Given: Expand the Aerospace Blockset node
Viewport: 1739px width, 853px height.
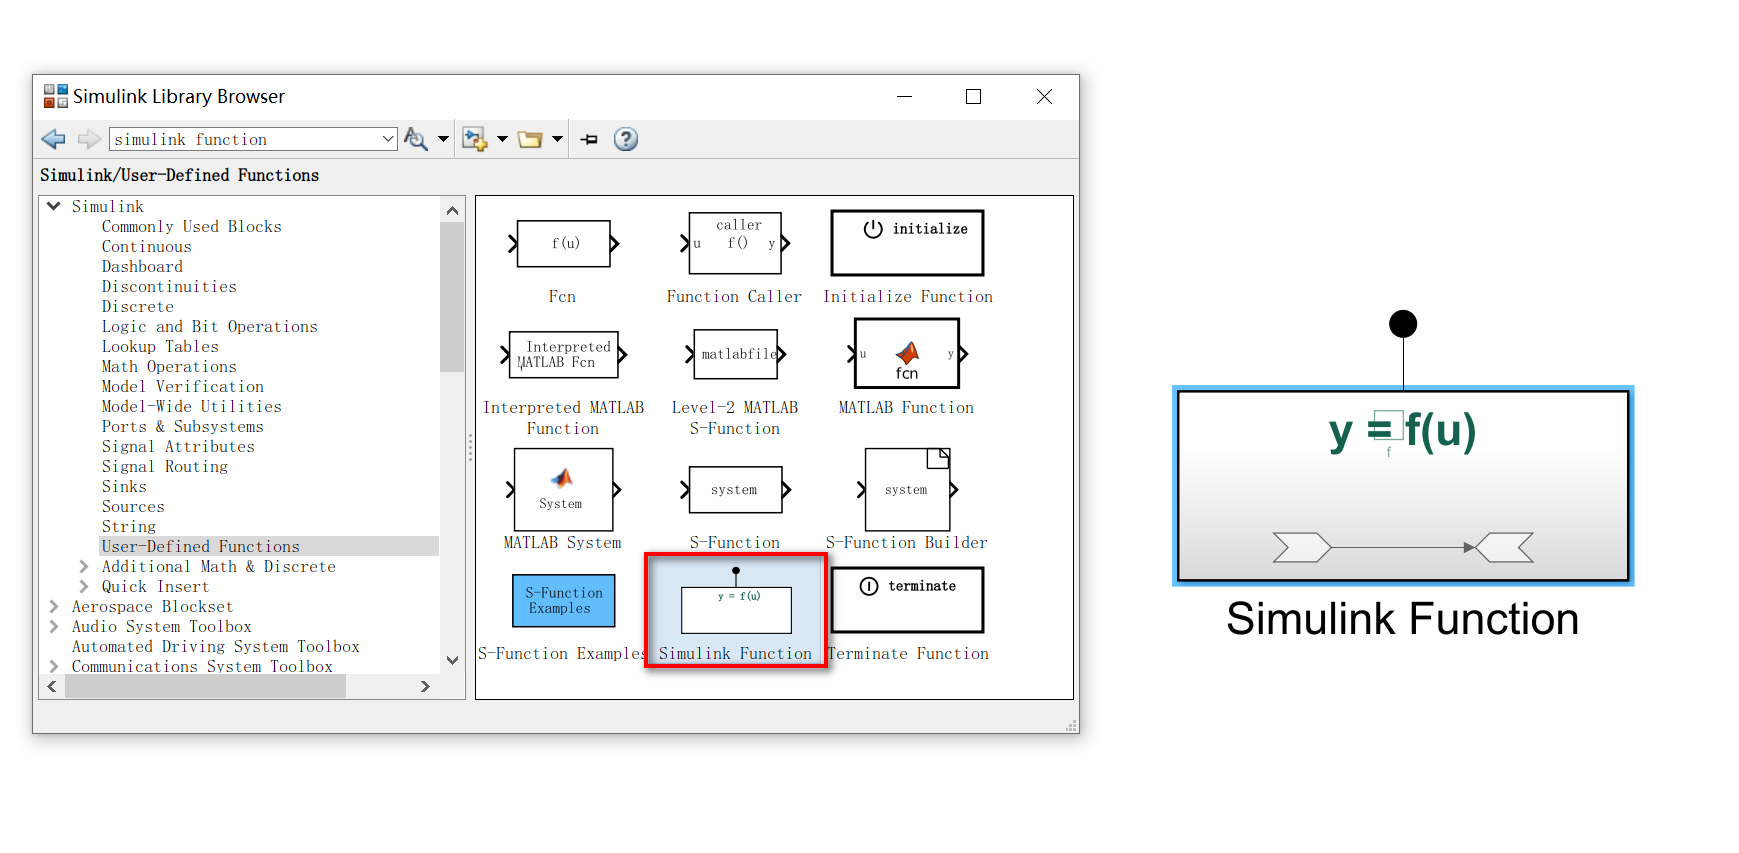Looking at the screenshot, I should [54, 606].
